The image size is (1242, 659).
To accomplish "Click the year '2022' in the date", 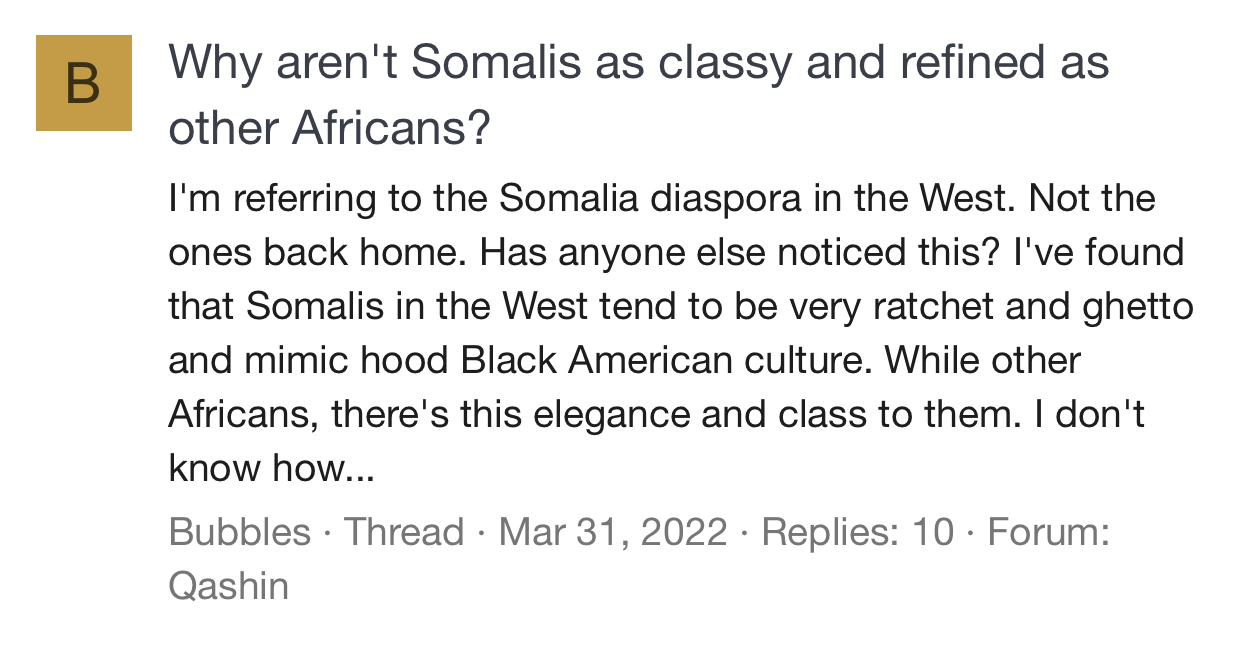I will 685,531.
